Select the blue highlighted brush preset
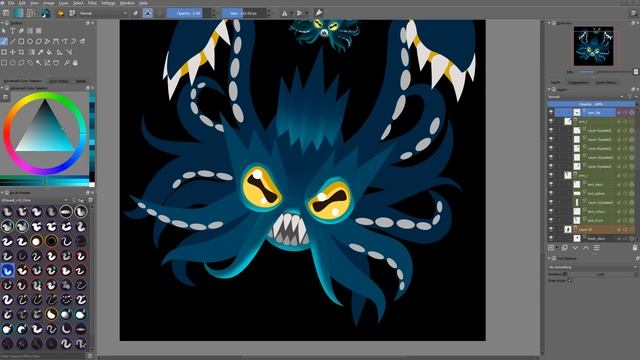 click(7, 270)
